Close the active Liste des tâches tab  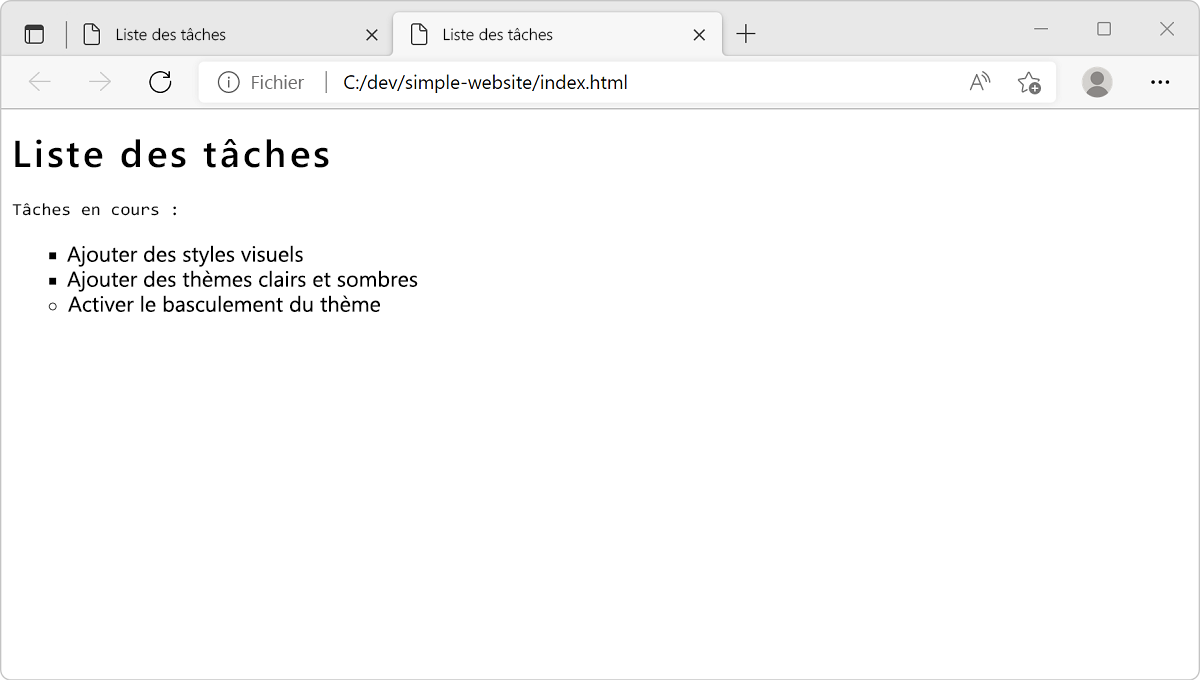[x=699, y=35]
